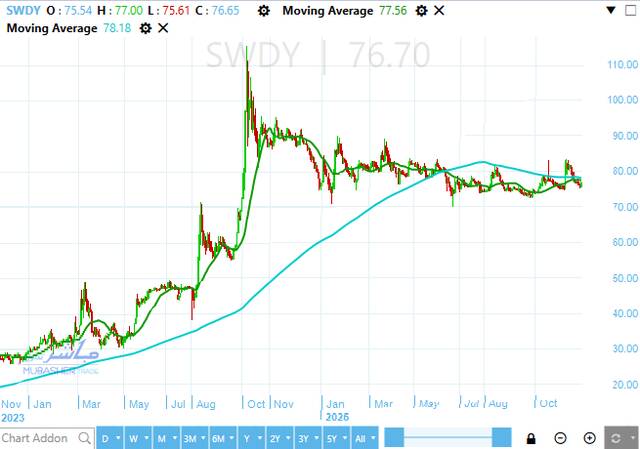Click the search magnifier in Chart Addon
The width and height of the screenshot is (640, 449).
pyautogui.click(x=83, y=438)
